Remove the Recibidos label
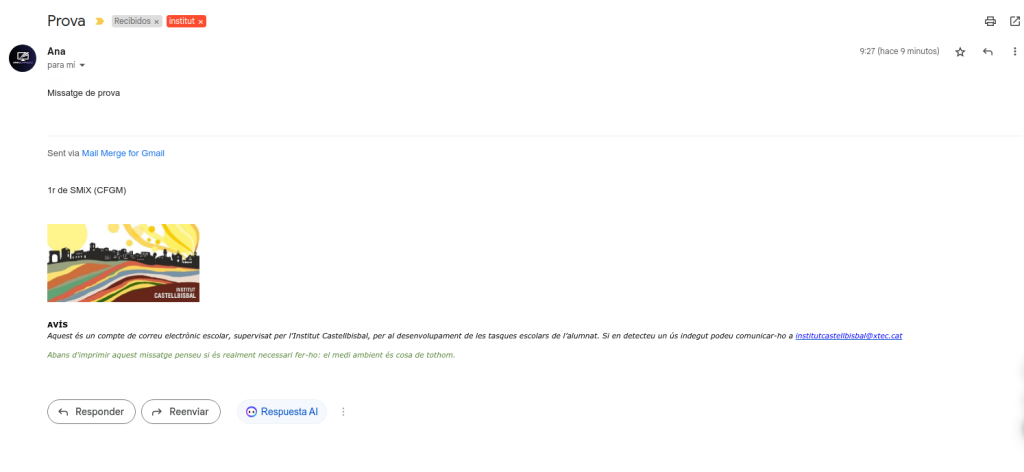The height and width of the screenshot is (472, 1024). (x=157, y=22)
